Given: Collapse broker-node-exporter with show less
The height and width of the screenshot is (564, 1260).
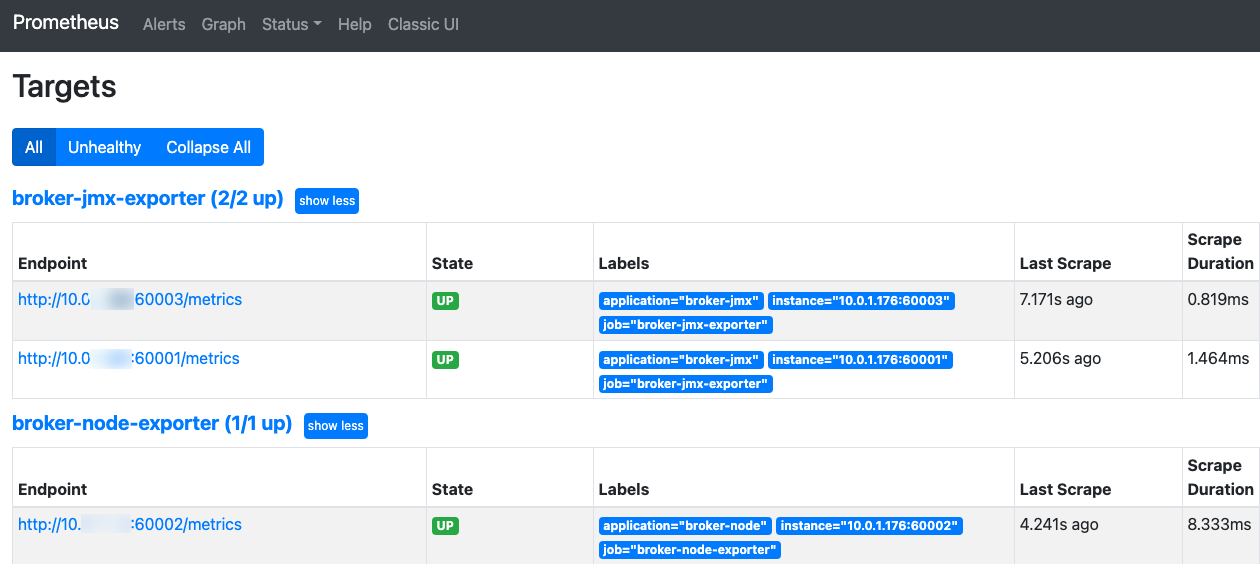Looking at the screenshot, I should tap(336, 426).
